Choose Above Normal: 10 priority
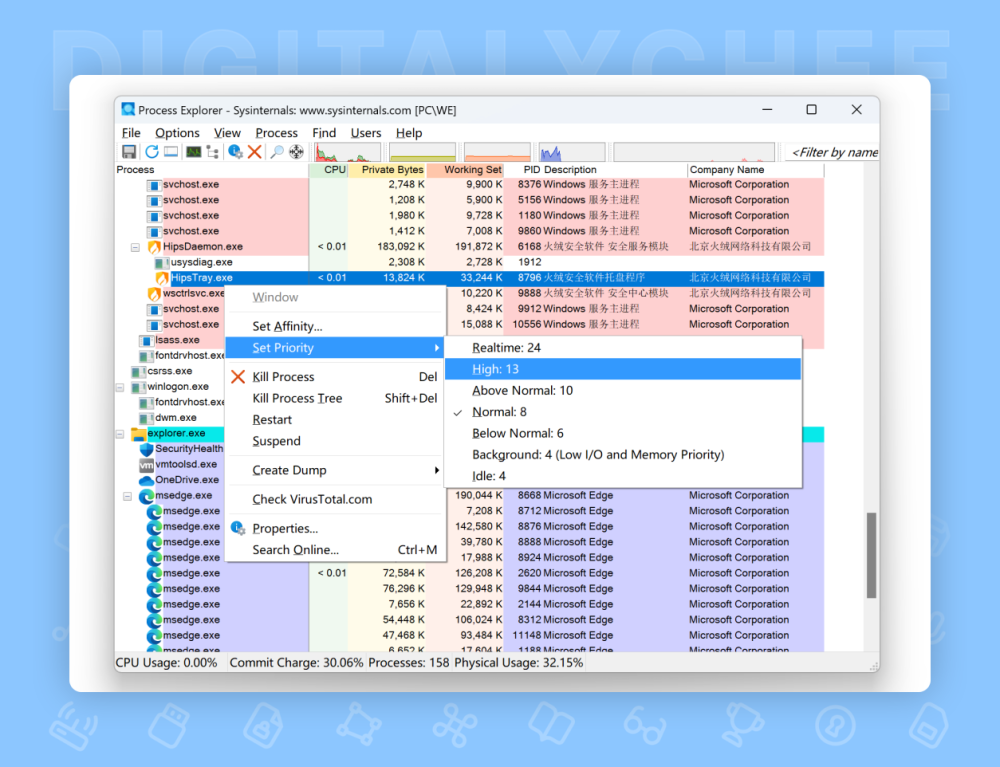The image size is (1000, 767). (622, 390)
